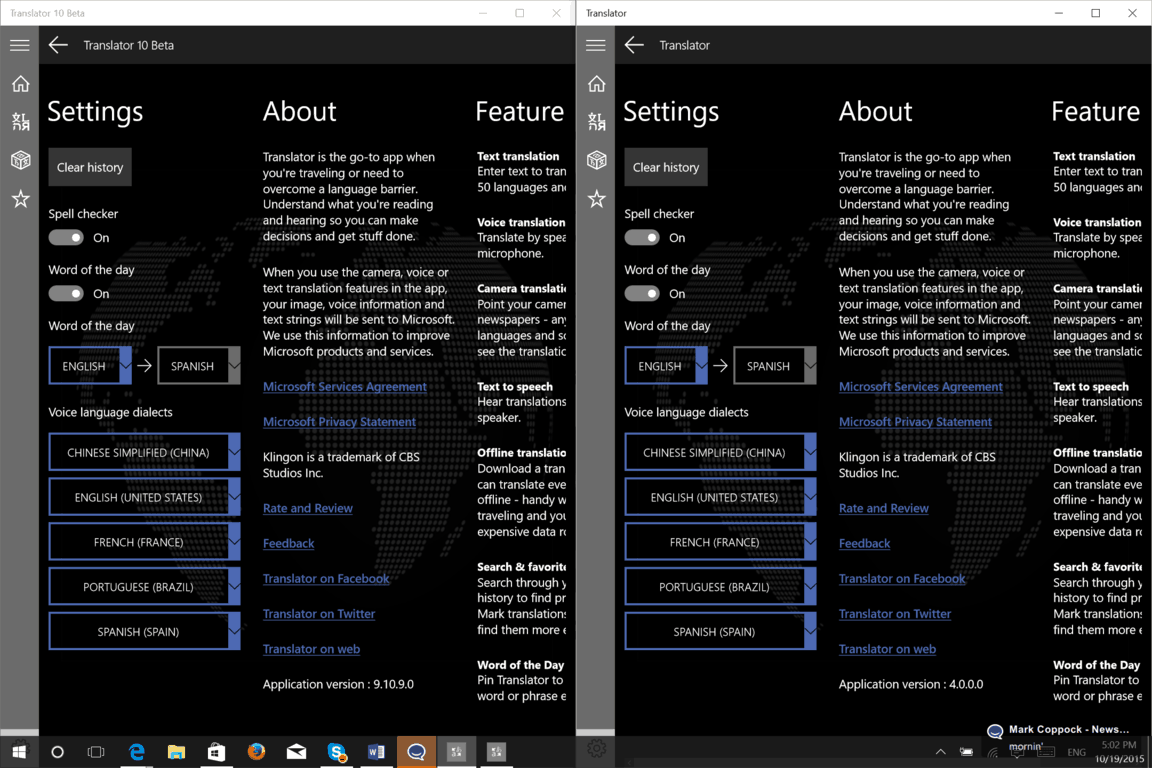Click Clear history in the Translator window
The height and width of the screenshot is (768, 1152).
tap(666, 167)
